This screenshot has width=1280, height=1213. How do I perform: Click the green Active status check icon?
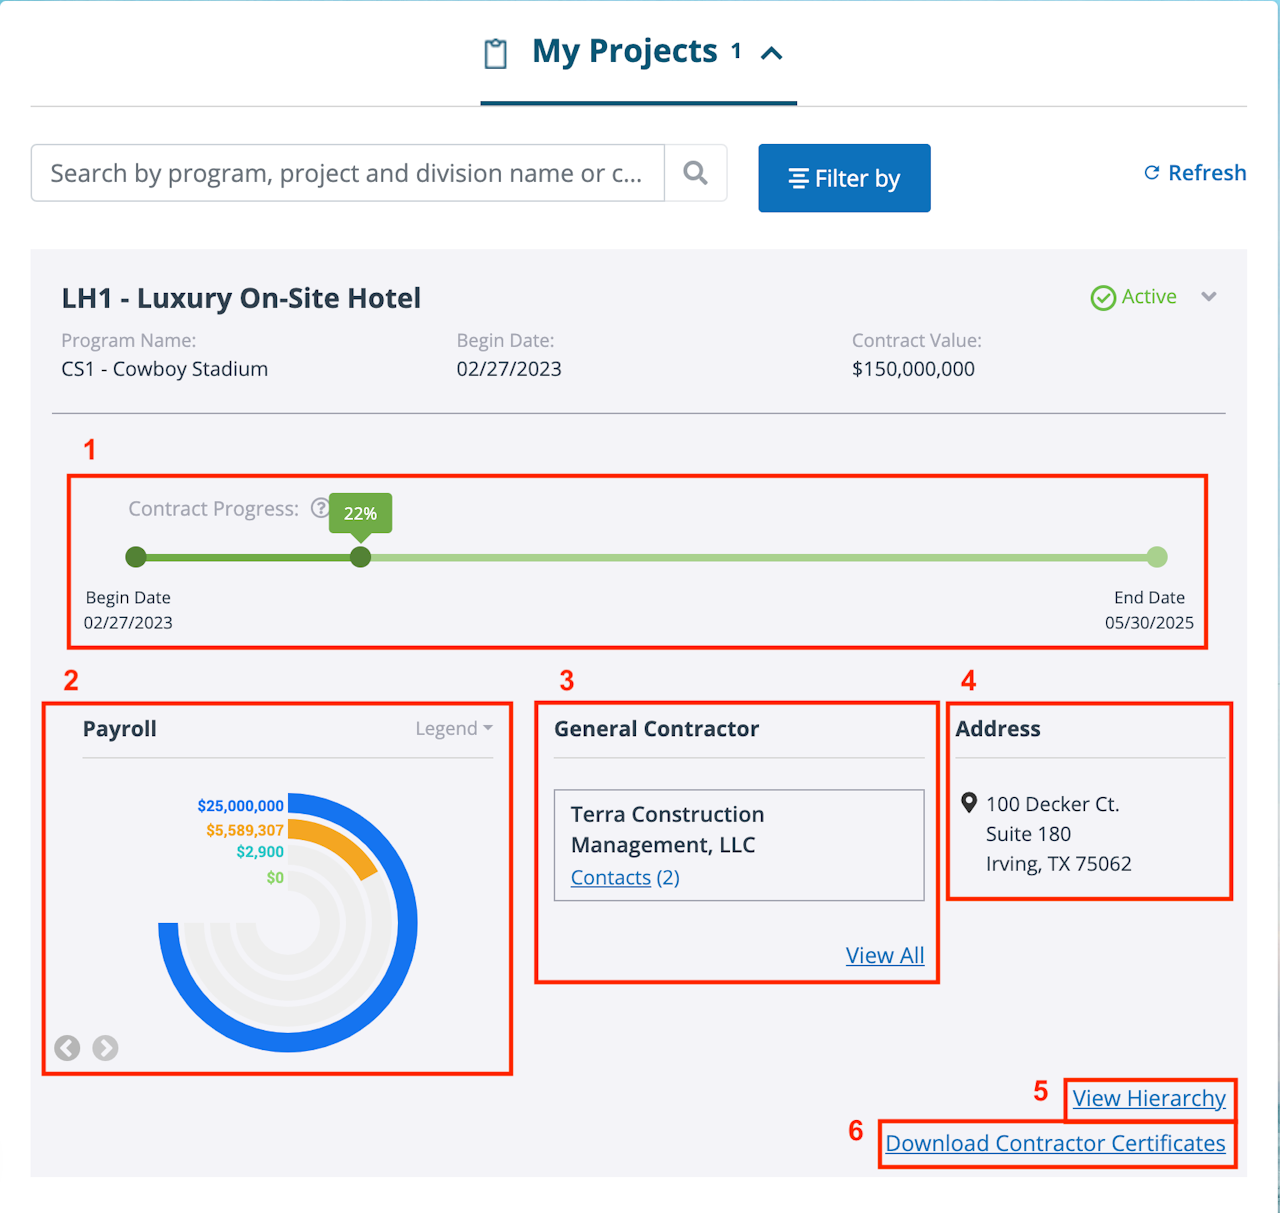[x=1103, y=298]
